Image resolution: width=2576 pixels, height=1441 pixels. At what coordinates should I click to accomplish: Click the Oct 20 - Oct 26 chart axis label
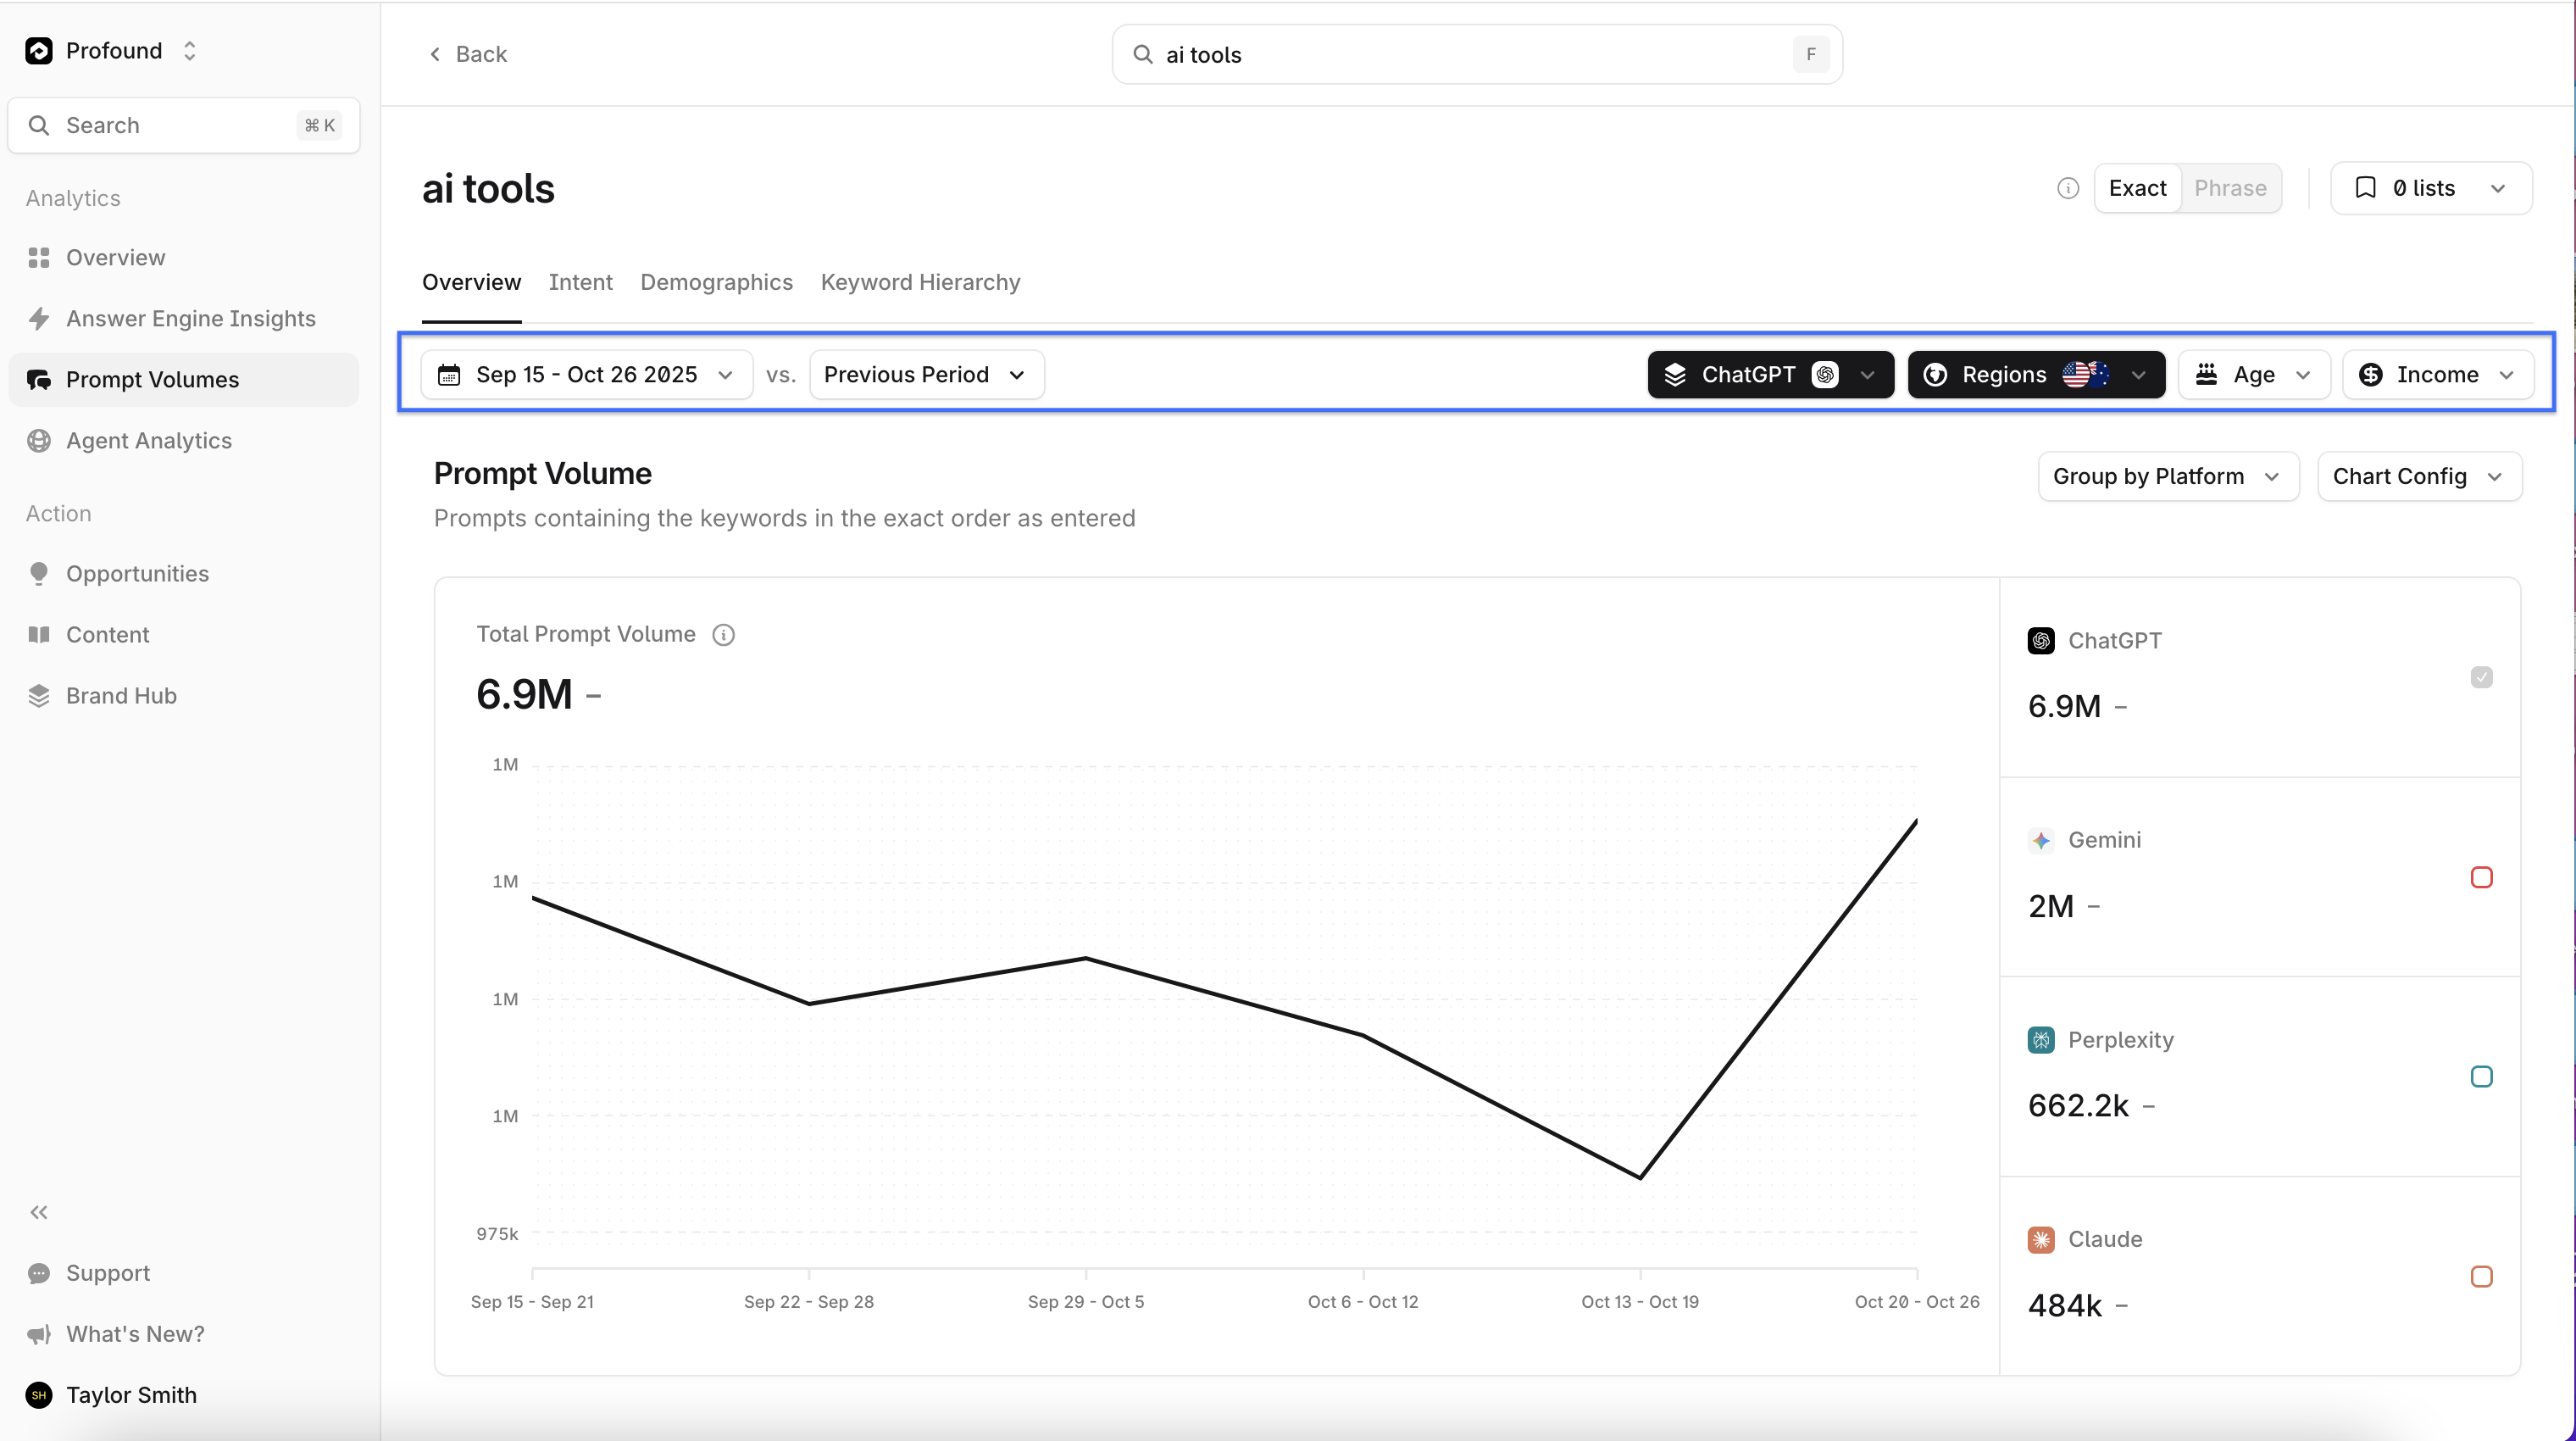coord(1917,1302)
